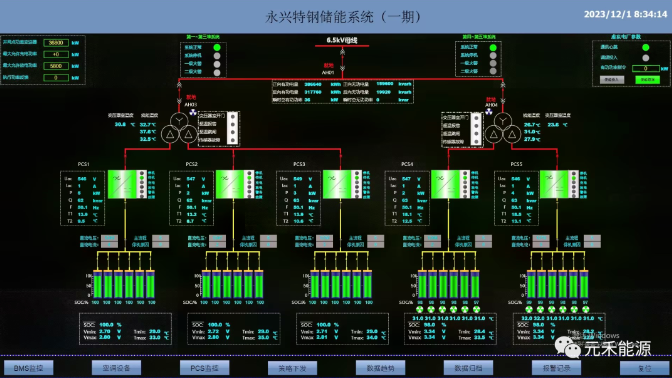The width and height of the screenshot is (672, 378).
Task: Click the 36800 kW input field
Action: (56, 42)
